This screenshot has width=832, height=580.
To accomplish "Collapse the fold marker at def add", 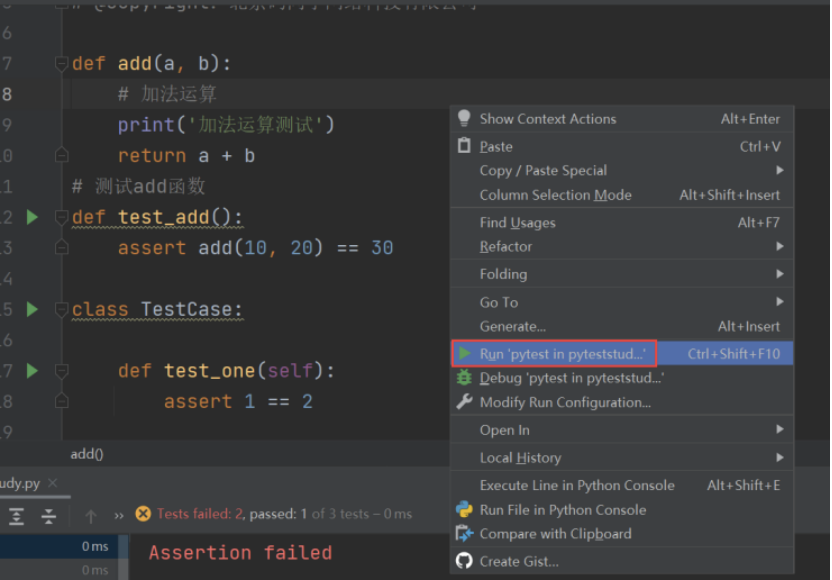I will tap(62, 64).
